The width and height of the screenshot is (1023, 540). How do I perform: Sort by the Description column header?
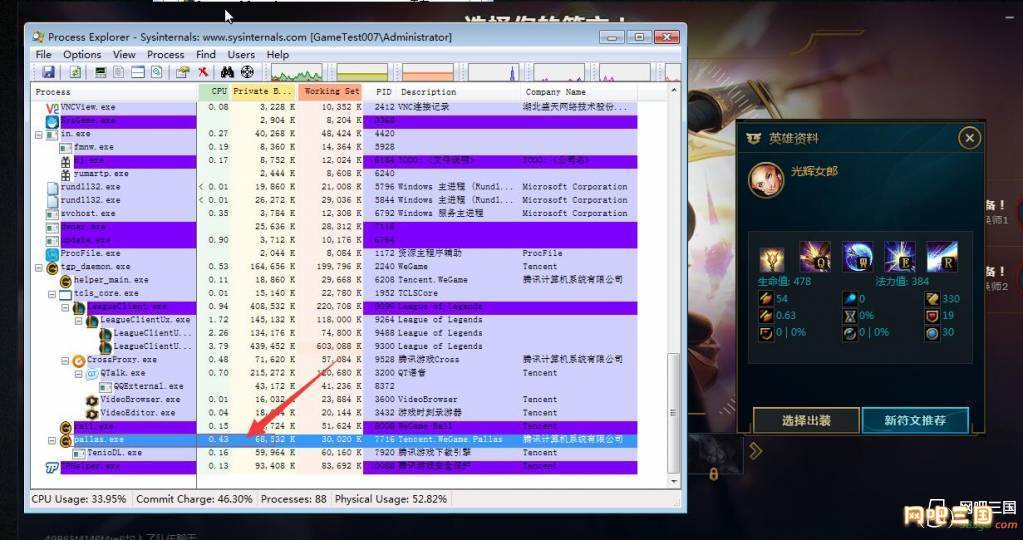[x=458, y=92]
